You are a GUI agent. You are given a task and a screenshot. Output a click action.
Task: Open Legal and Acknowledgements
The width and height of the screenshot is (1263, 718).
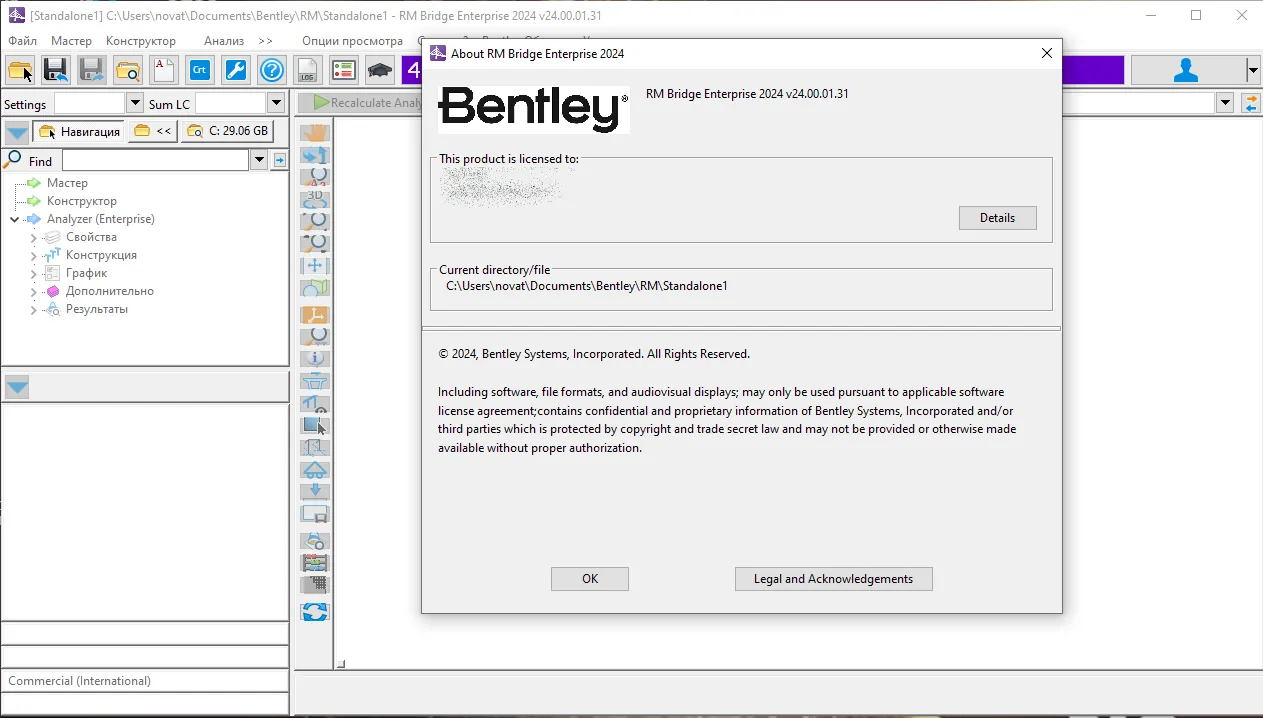tap(833, 579)
